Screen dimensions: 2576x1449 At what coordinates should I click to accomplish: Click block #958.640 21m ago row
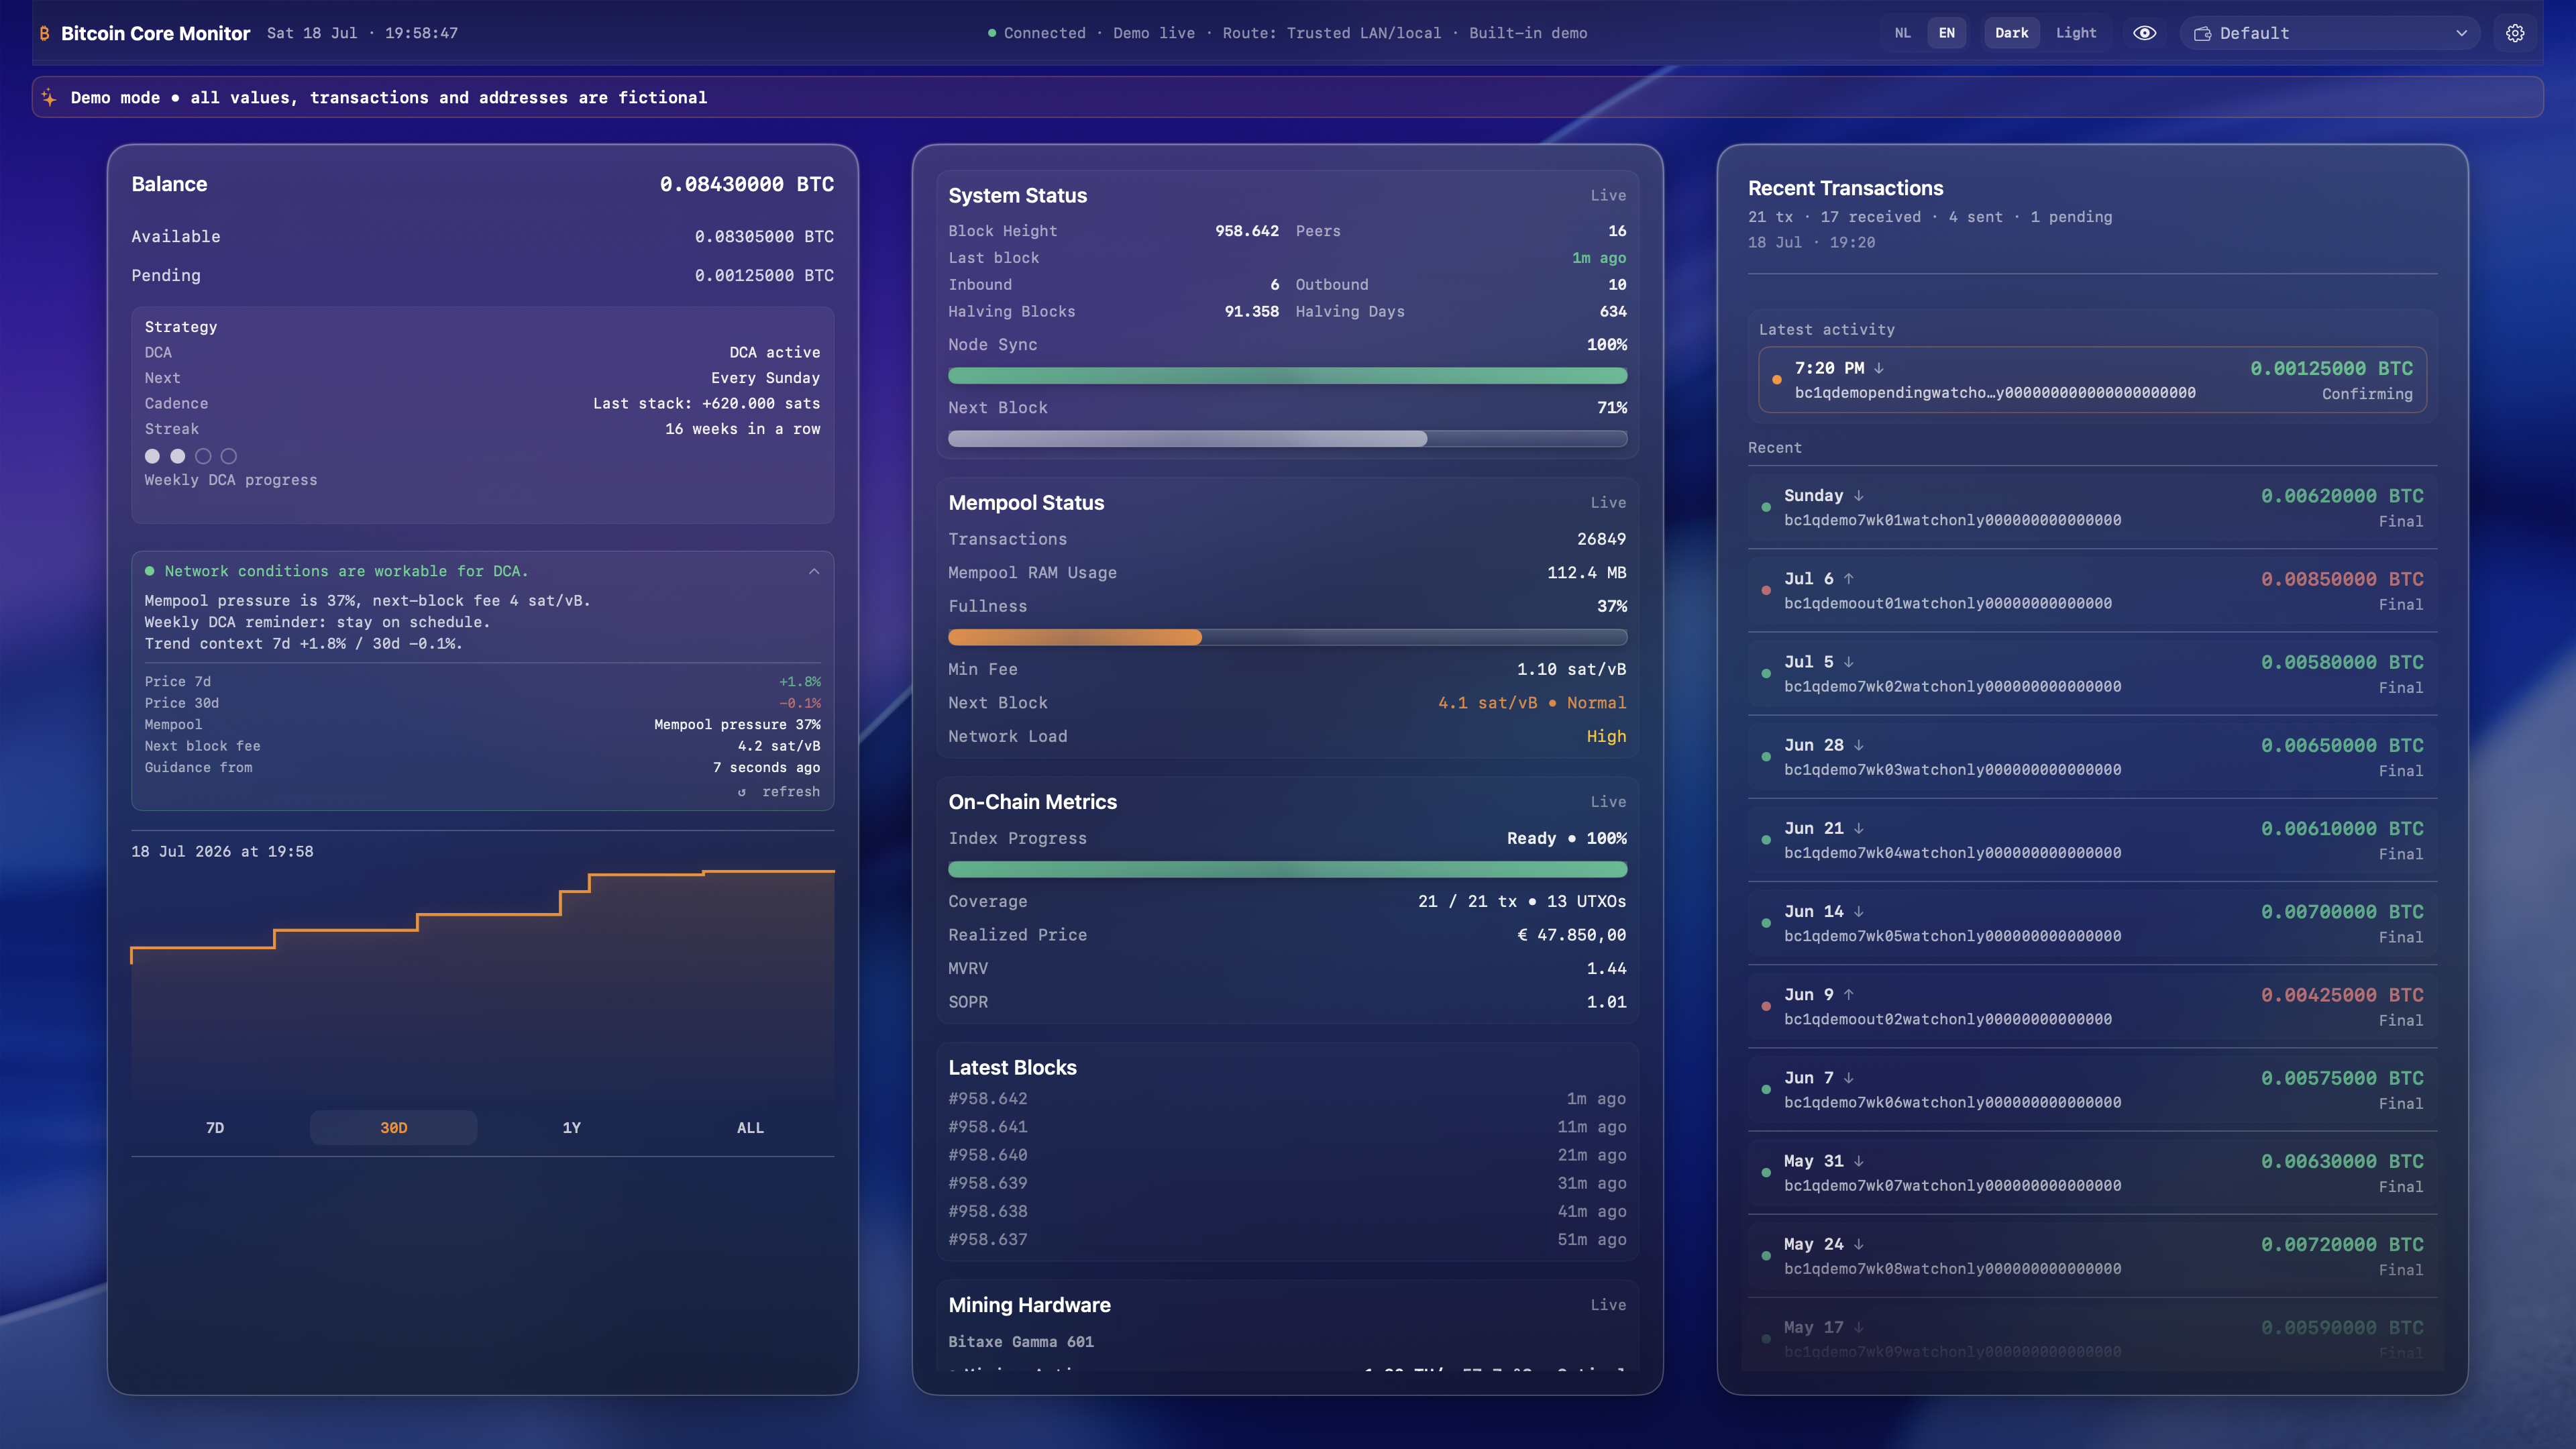coord(1287,1155)
